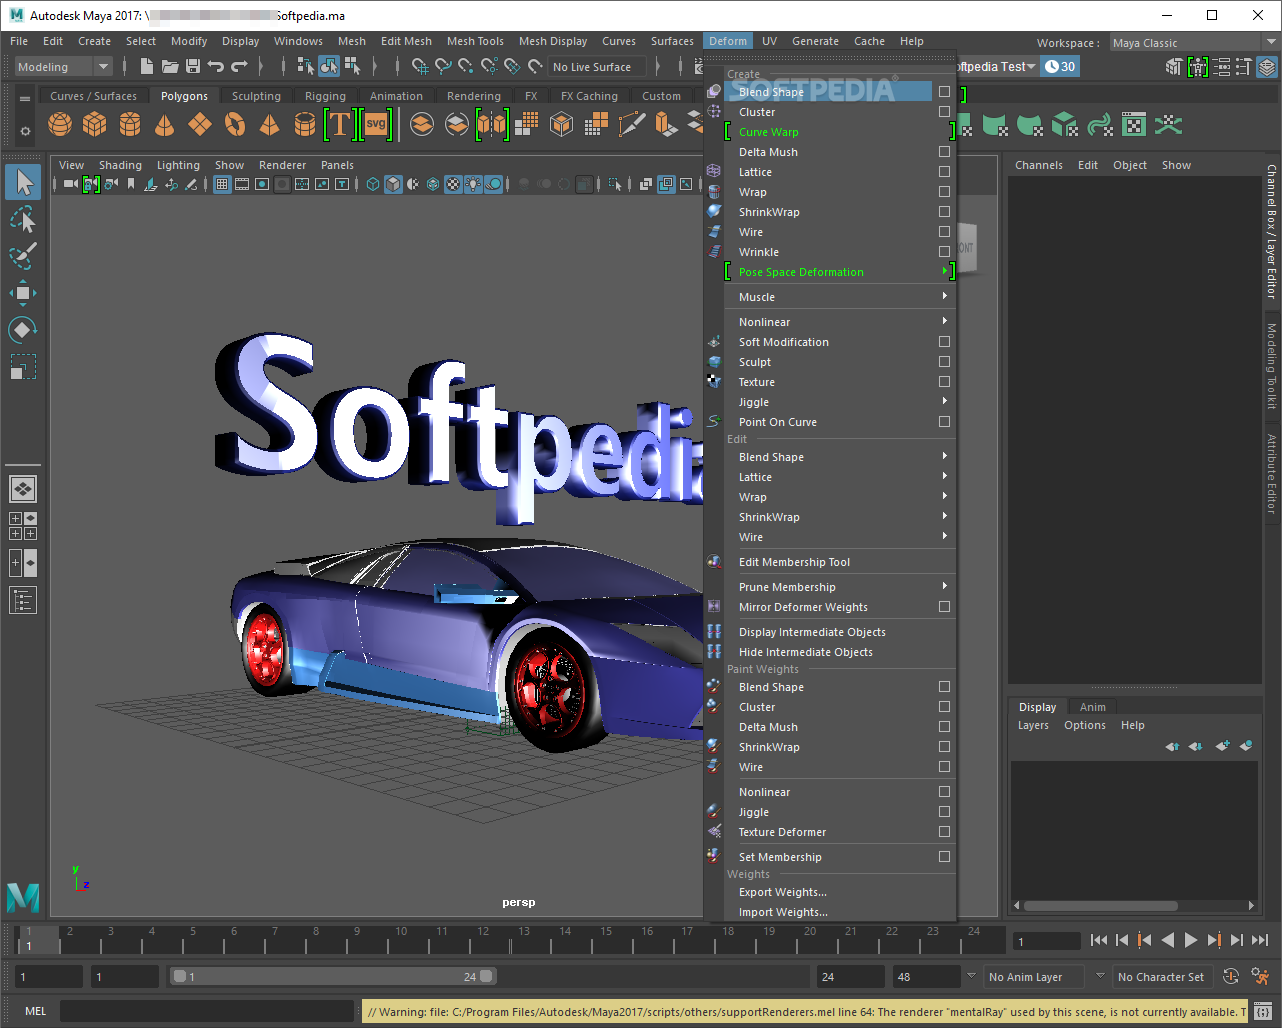Activate the Lasso Select tool
Screen dimensions: 1282x1028
coord(23,219)
